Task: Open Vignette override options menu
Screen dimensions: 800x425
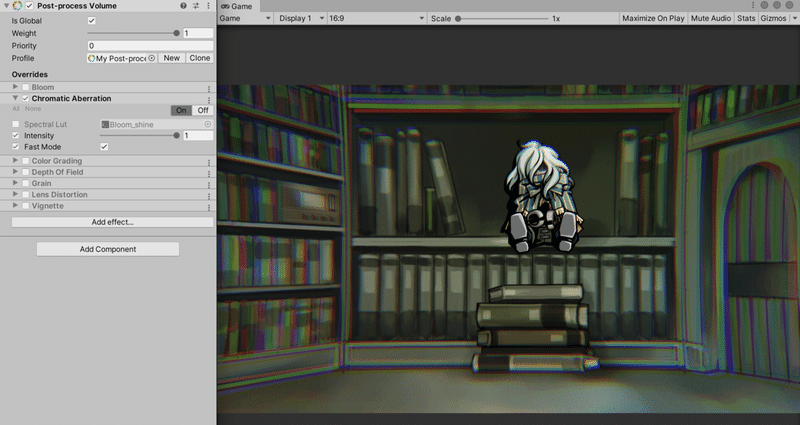Action: [209, 206]
